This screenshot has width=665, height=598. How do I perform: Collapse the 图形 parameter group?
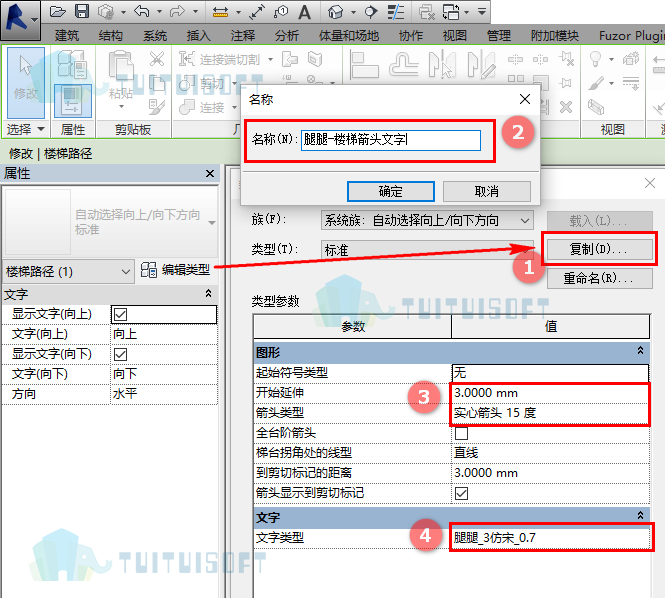[x=640, y=351]
